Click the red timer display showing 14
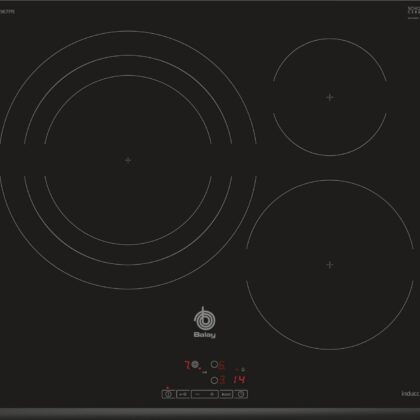 point(239,380)
